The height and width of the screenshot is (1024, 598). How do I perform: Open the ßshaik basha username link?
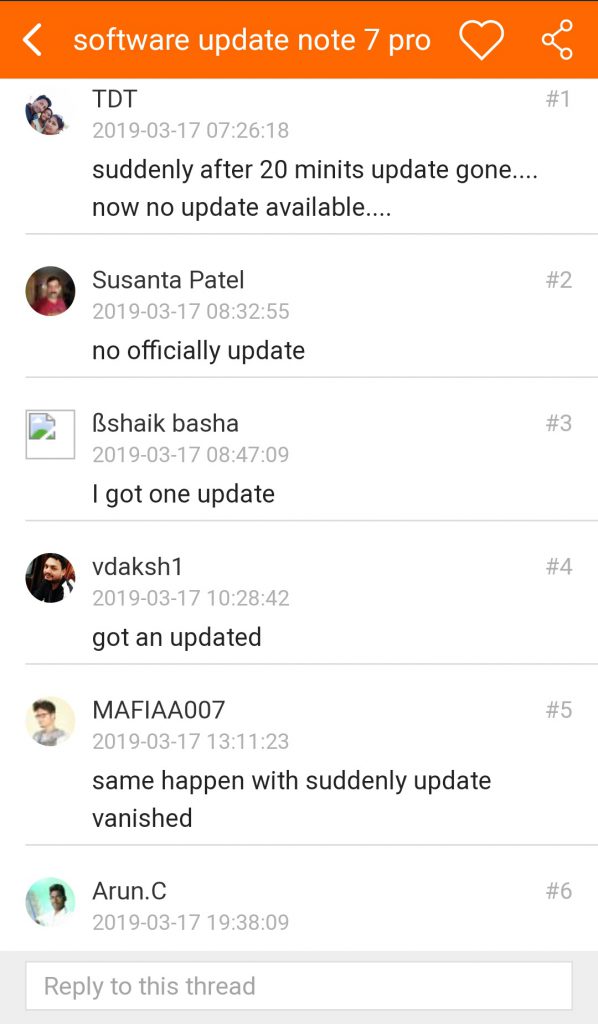coord(165,423)
